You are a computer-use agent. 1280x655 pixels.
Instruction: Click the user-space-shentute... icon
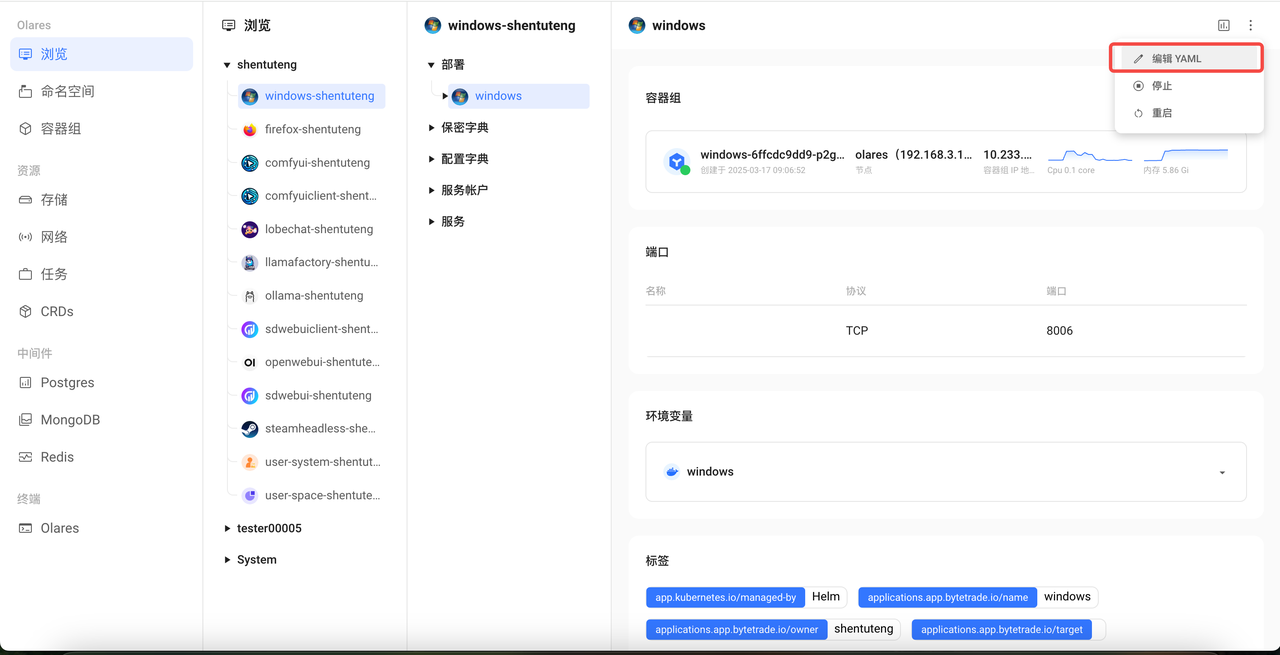pos(250,495)
